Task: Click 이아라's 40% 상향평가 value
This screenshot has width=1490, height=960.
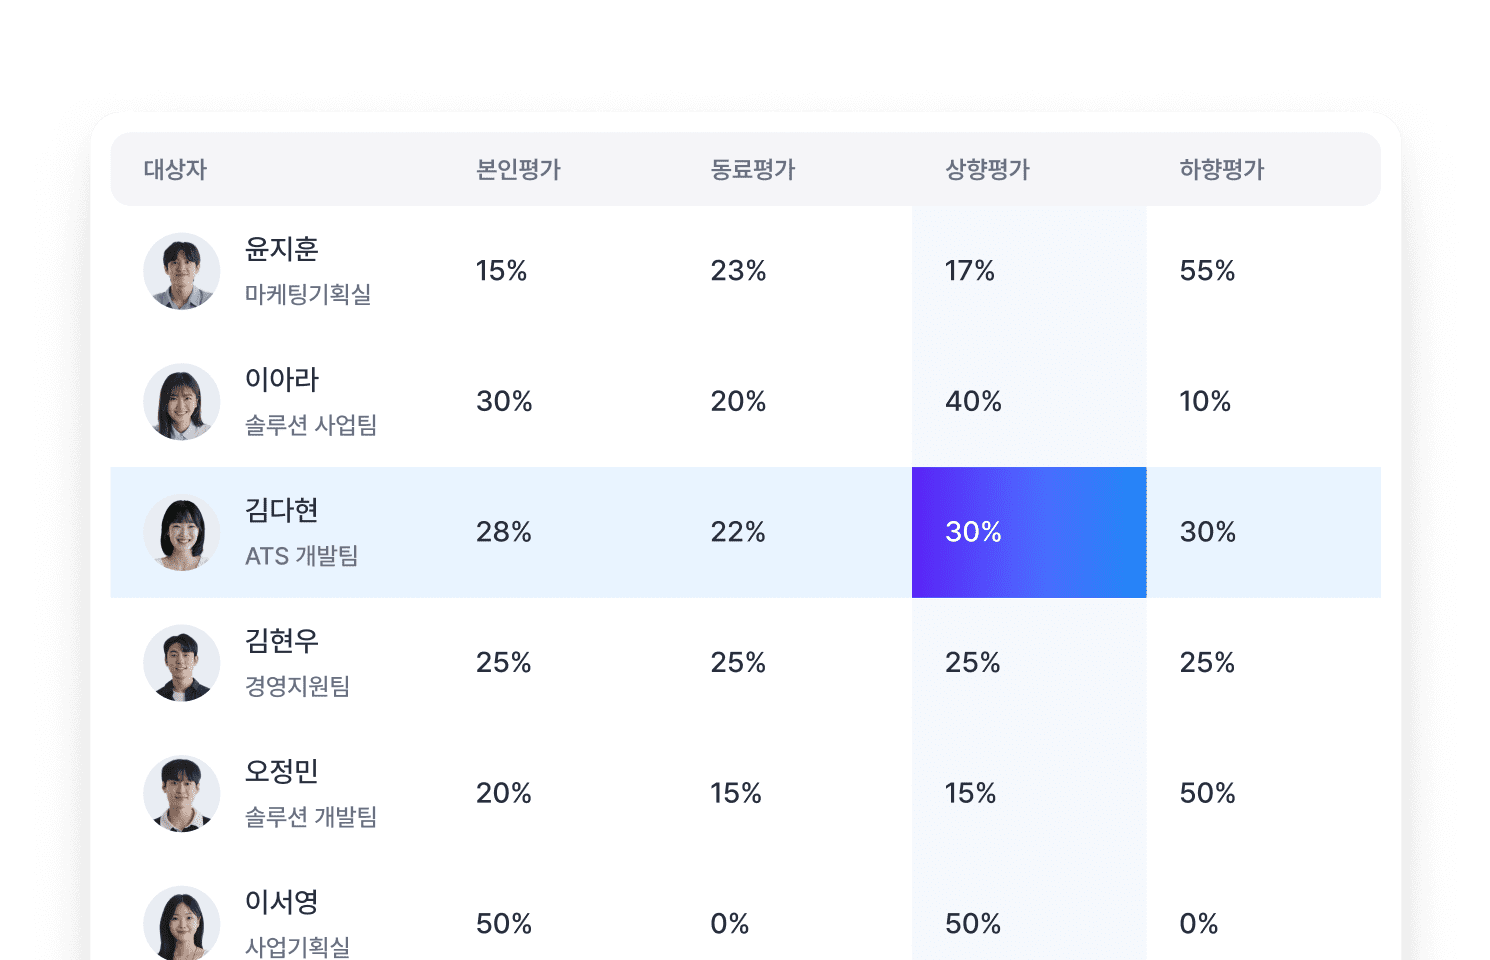Action: tap(973, 402)
